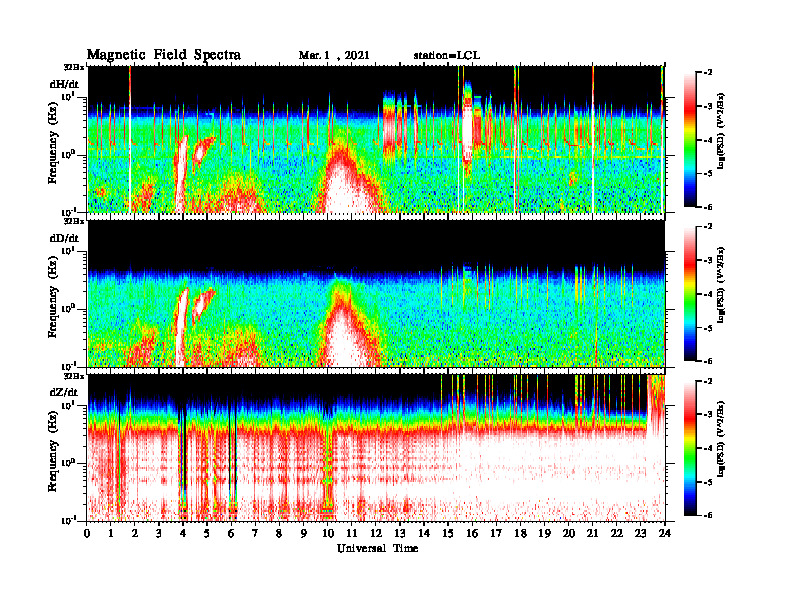Click the dZ/dt spectrogram plot area
This screenshot has height=612, width=792.
(376, 448)
